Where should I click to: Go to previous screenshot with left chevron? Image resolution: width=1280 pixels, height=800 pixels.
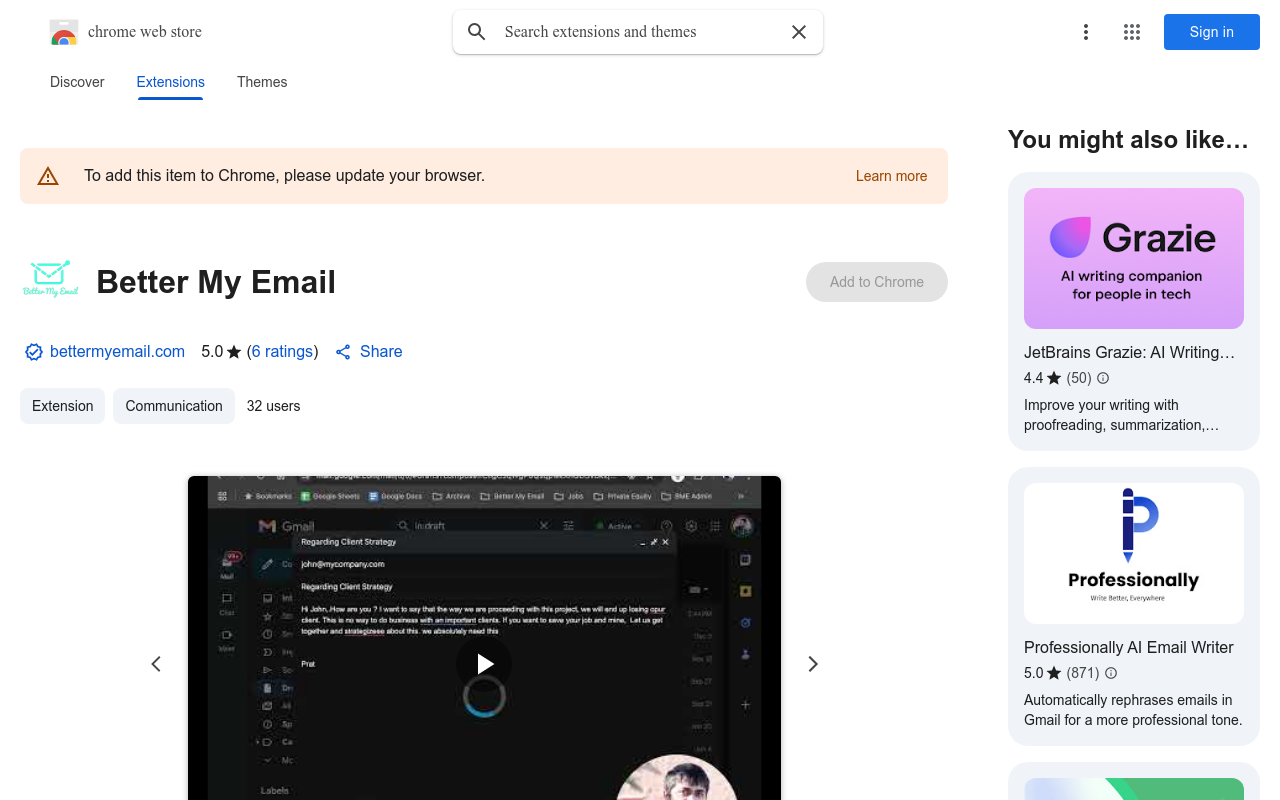(156, 664)
